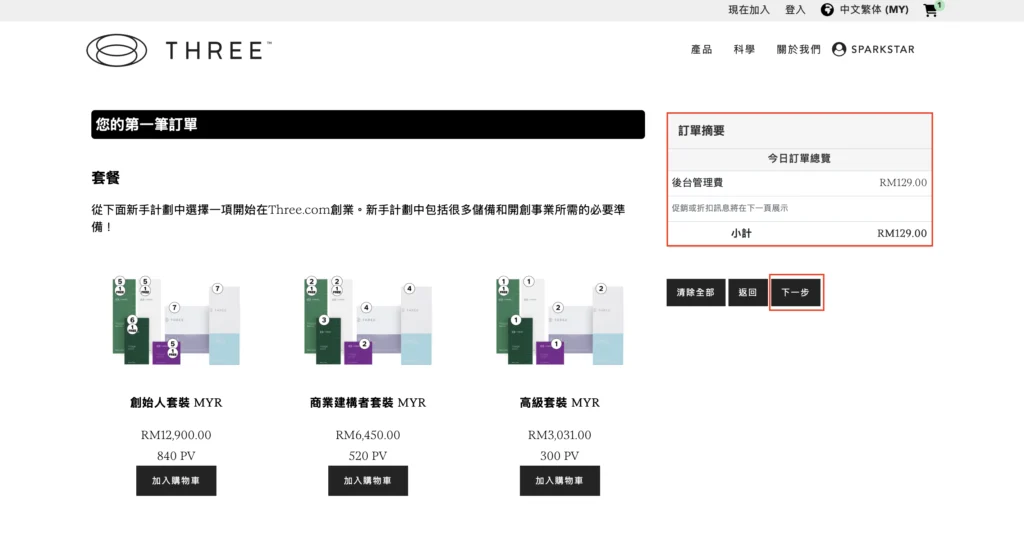Viewport: 1024px width, 552px height.
Task: Click the RM12,900.00 price
Action: click(x=176, y=435)
